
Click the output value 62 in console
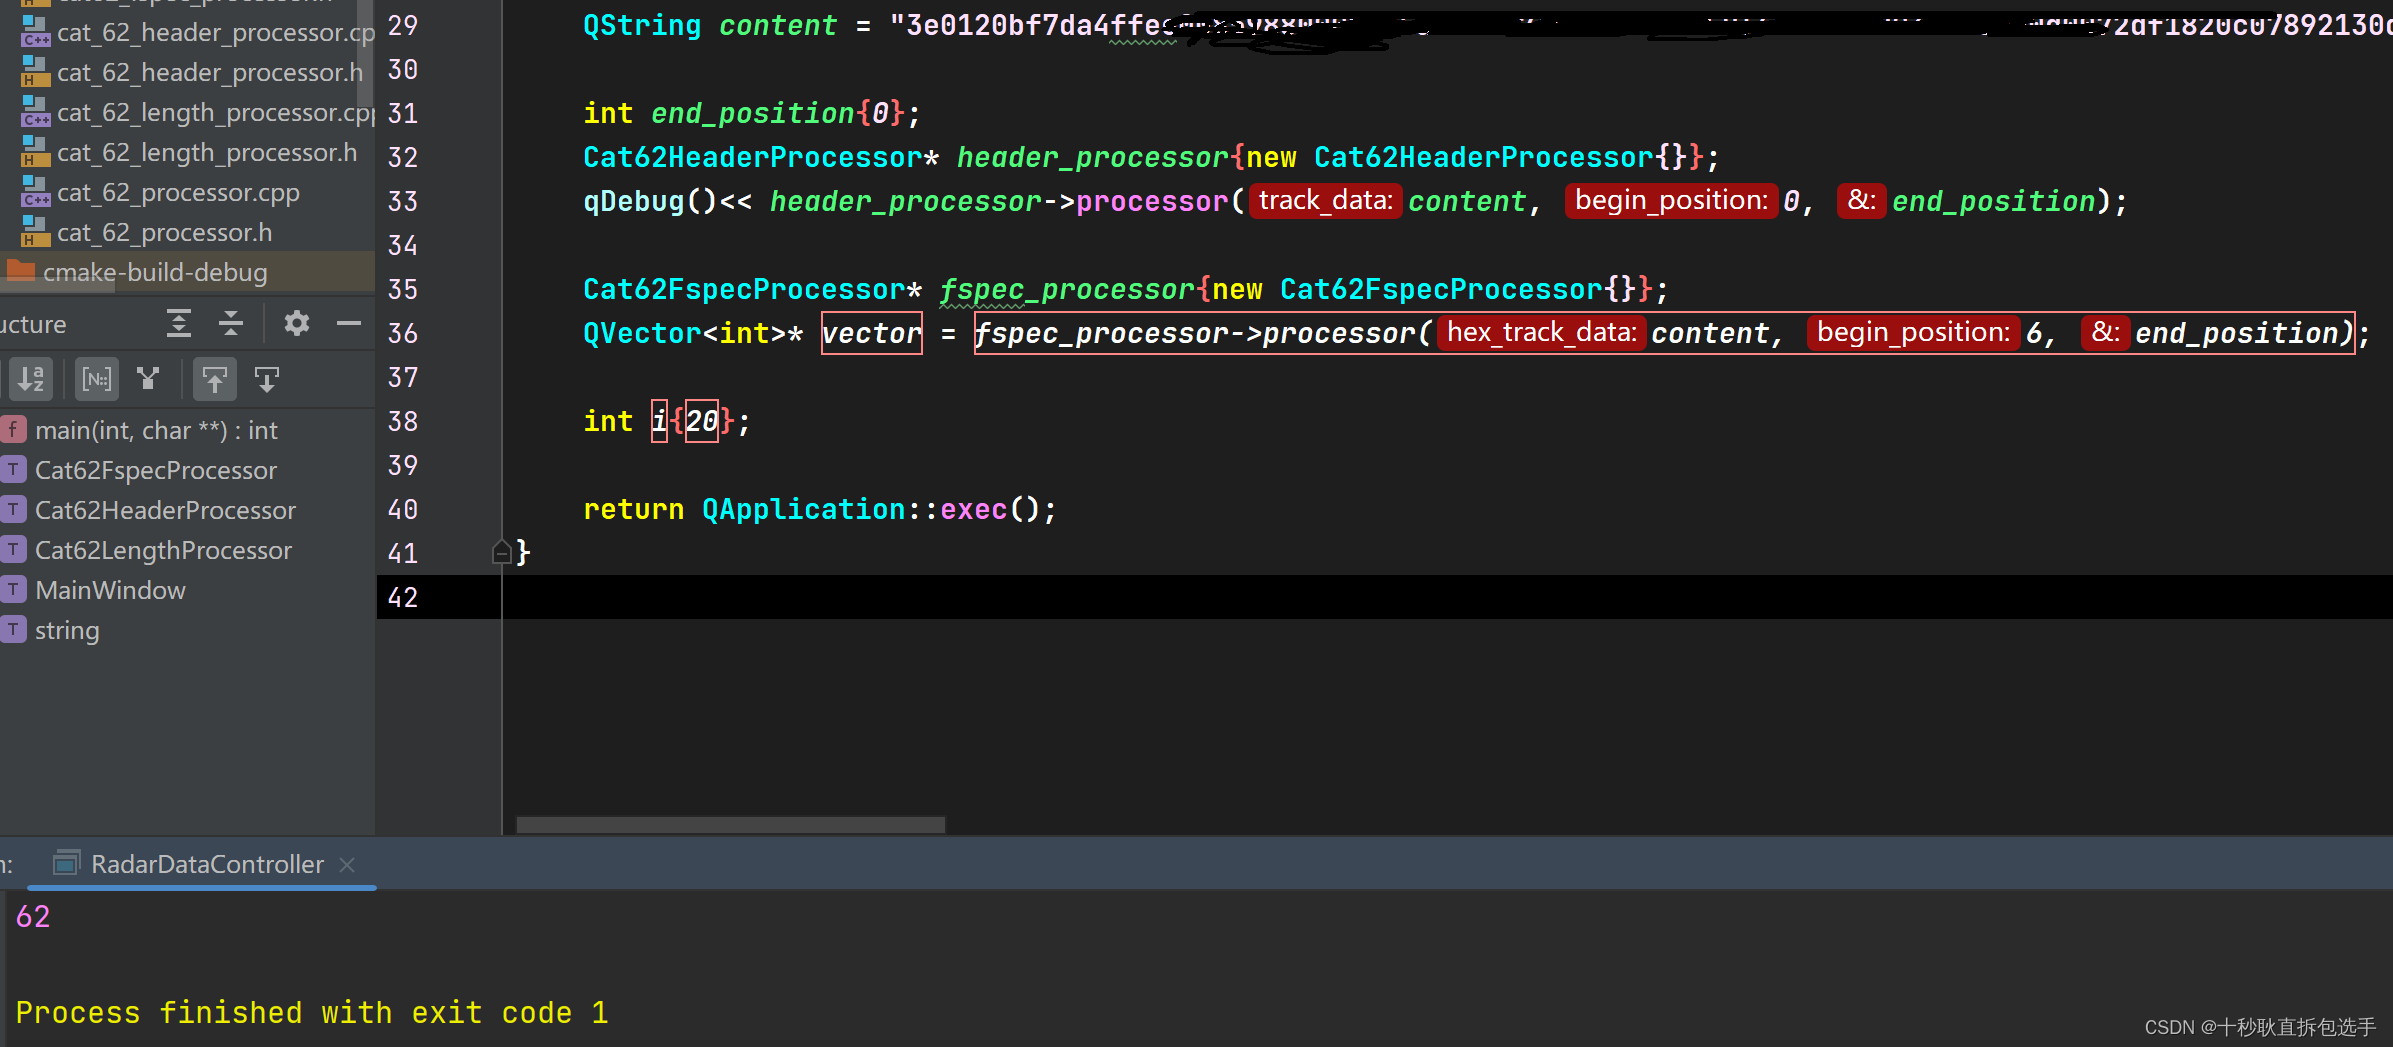pos(33,917)
